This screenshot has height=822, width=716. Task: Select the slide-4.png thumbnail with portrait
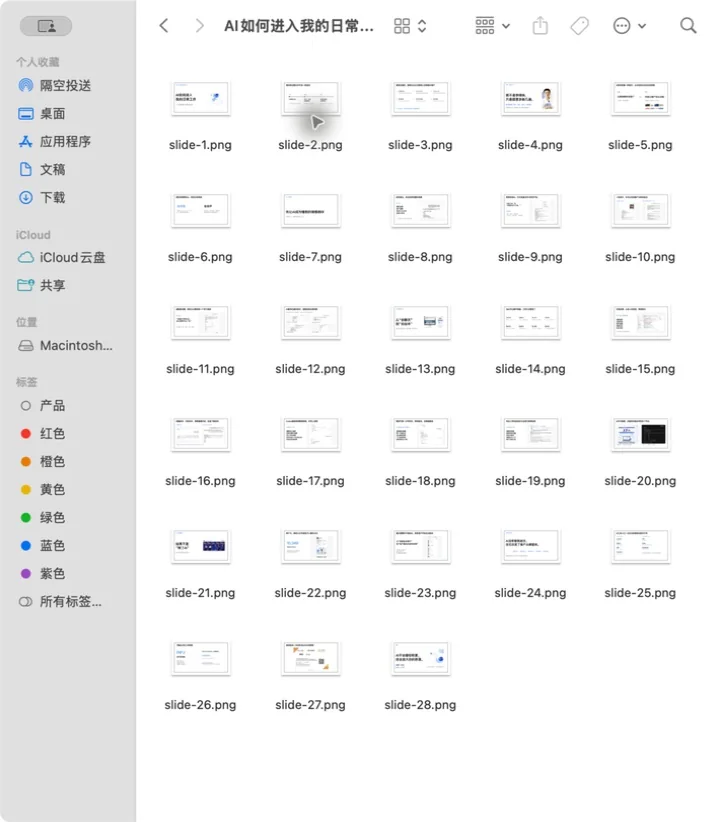click(530, 98)
